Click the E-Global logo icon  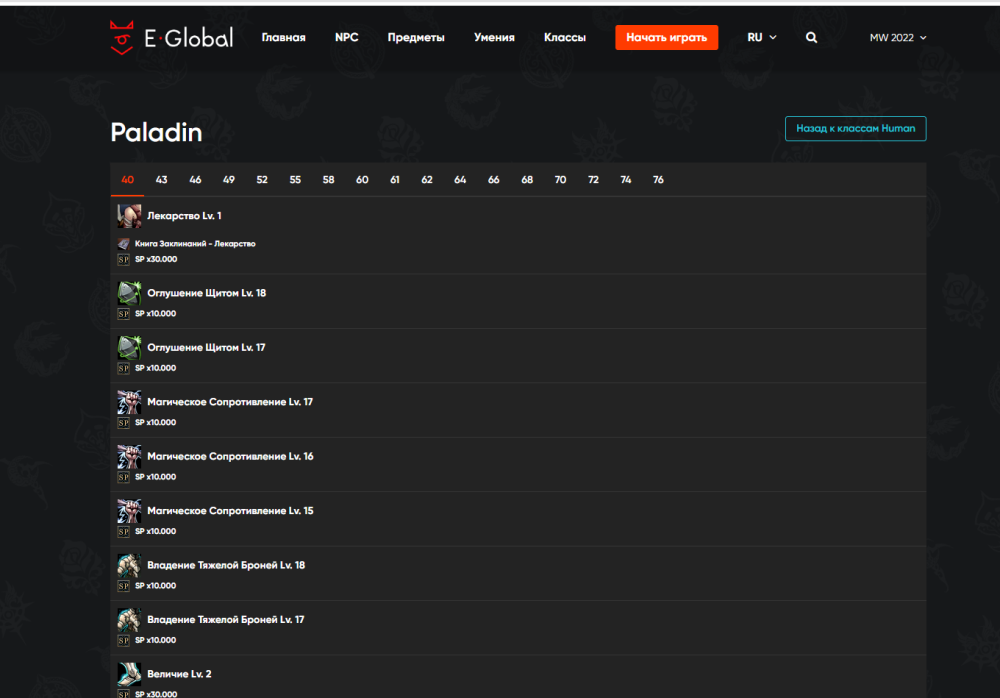coord(121,38)
